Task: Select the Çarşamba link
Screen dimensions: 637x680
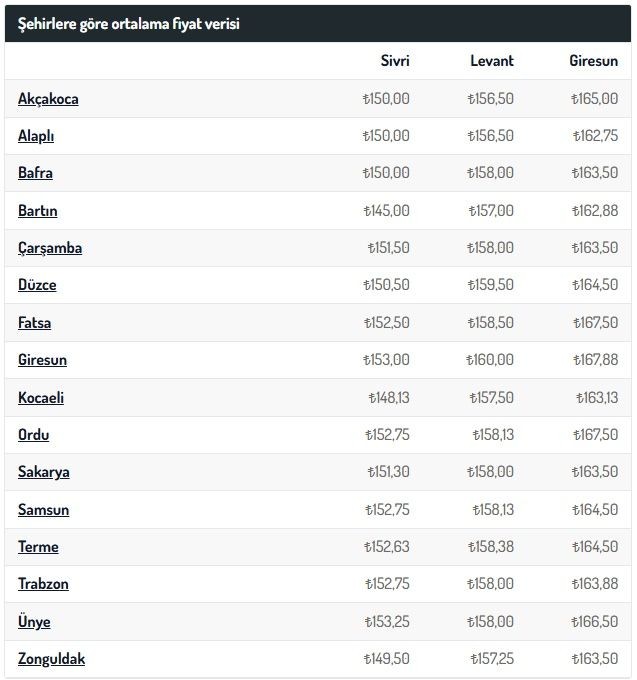Action: tap(50, 248)
